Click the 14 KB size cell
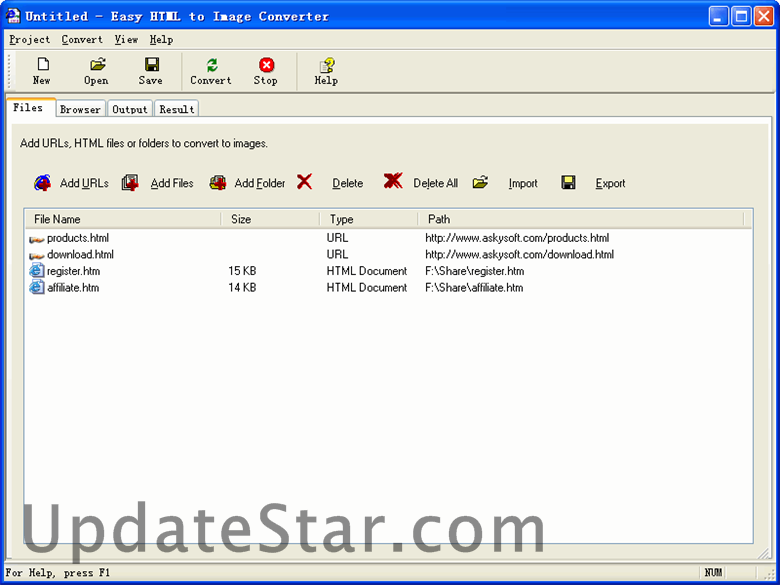This screenshot has height=585, width=780. coord(242,288)
